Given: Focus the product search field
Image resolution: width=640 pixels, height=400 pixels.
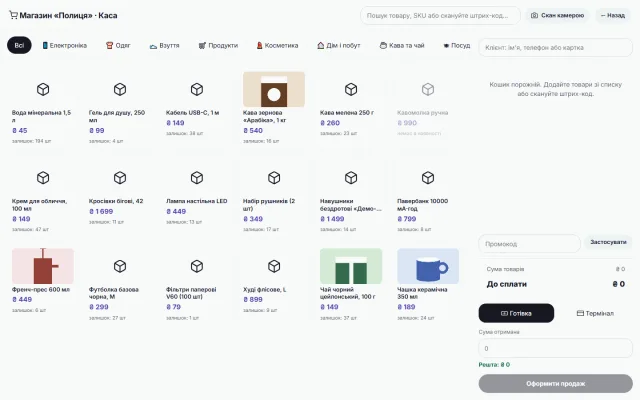Looking at the screenshot, I should click(440, 16).
